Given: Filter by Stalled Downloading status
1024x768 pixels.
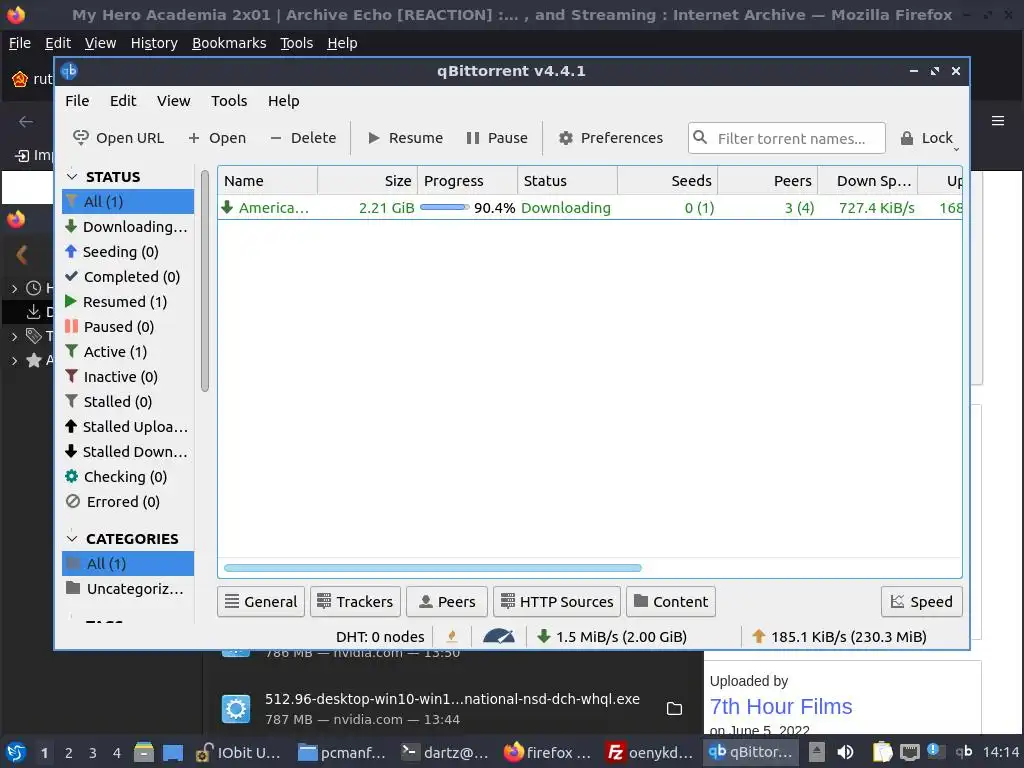Looking at the screenshot, I should [128, 452].
